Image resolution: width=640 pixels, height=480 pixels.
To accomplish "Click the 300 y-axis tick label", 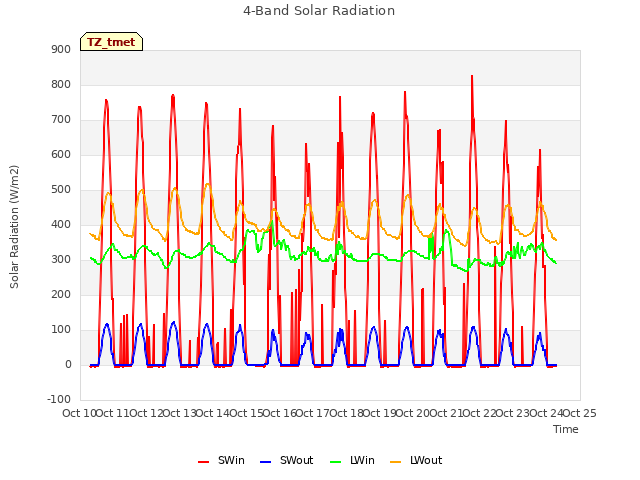I will click(61, 260).
